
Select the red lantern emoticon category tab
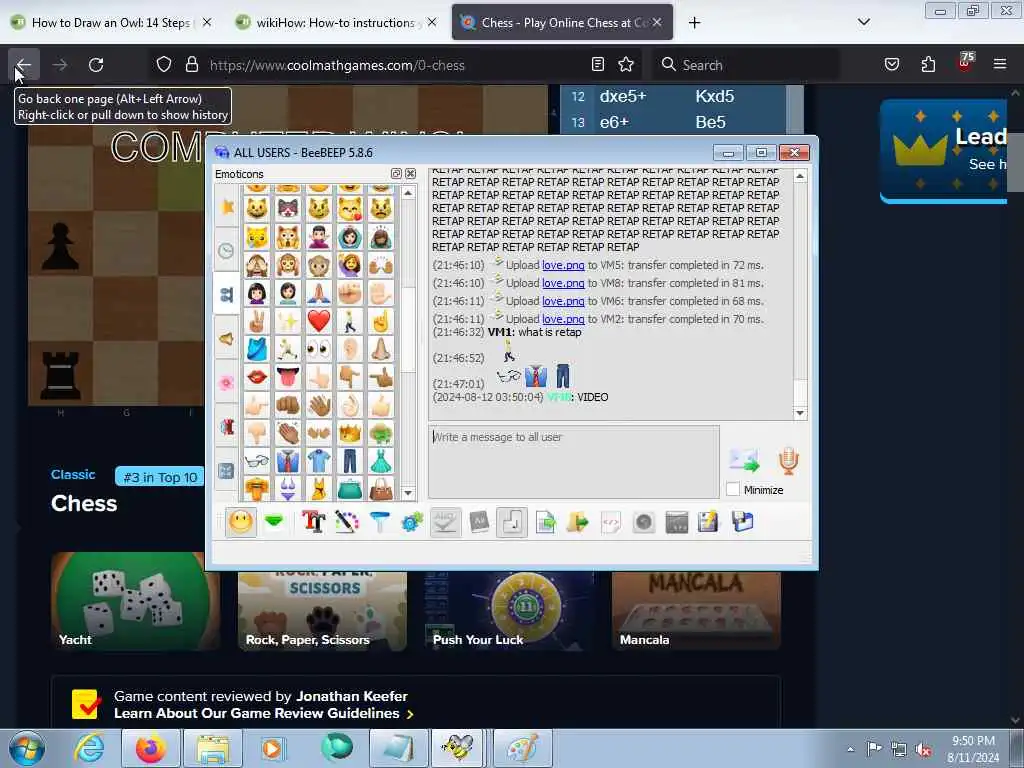227,426
